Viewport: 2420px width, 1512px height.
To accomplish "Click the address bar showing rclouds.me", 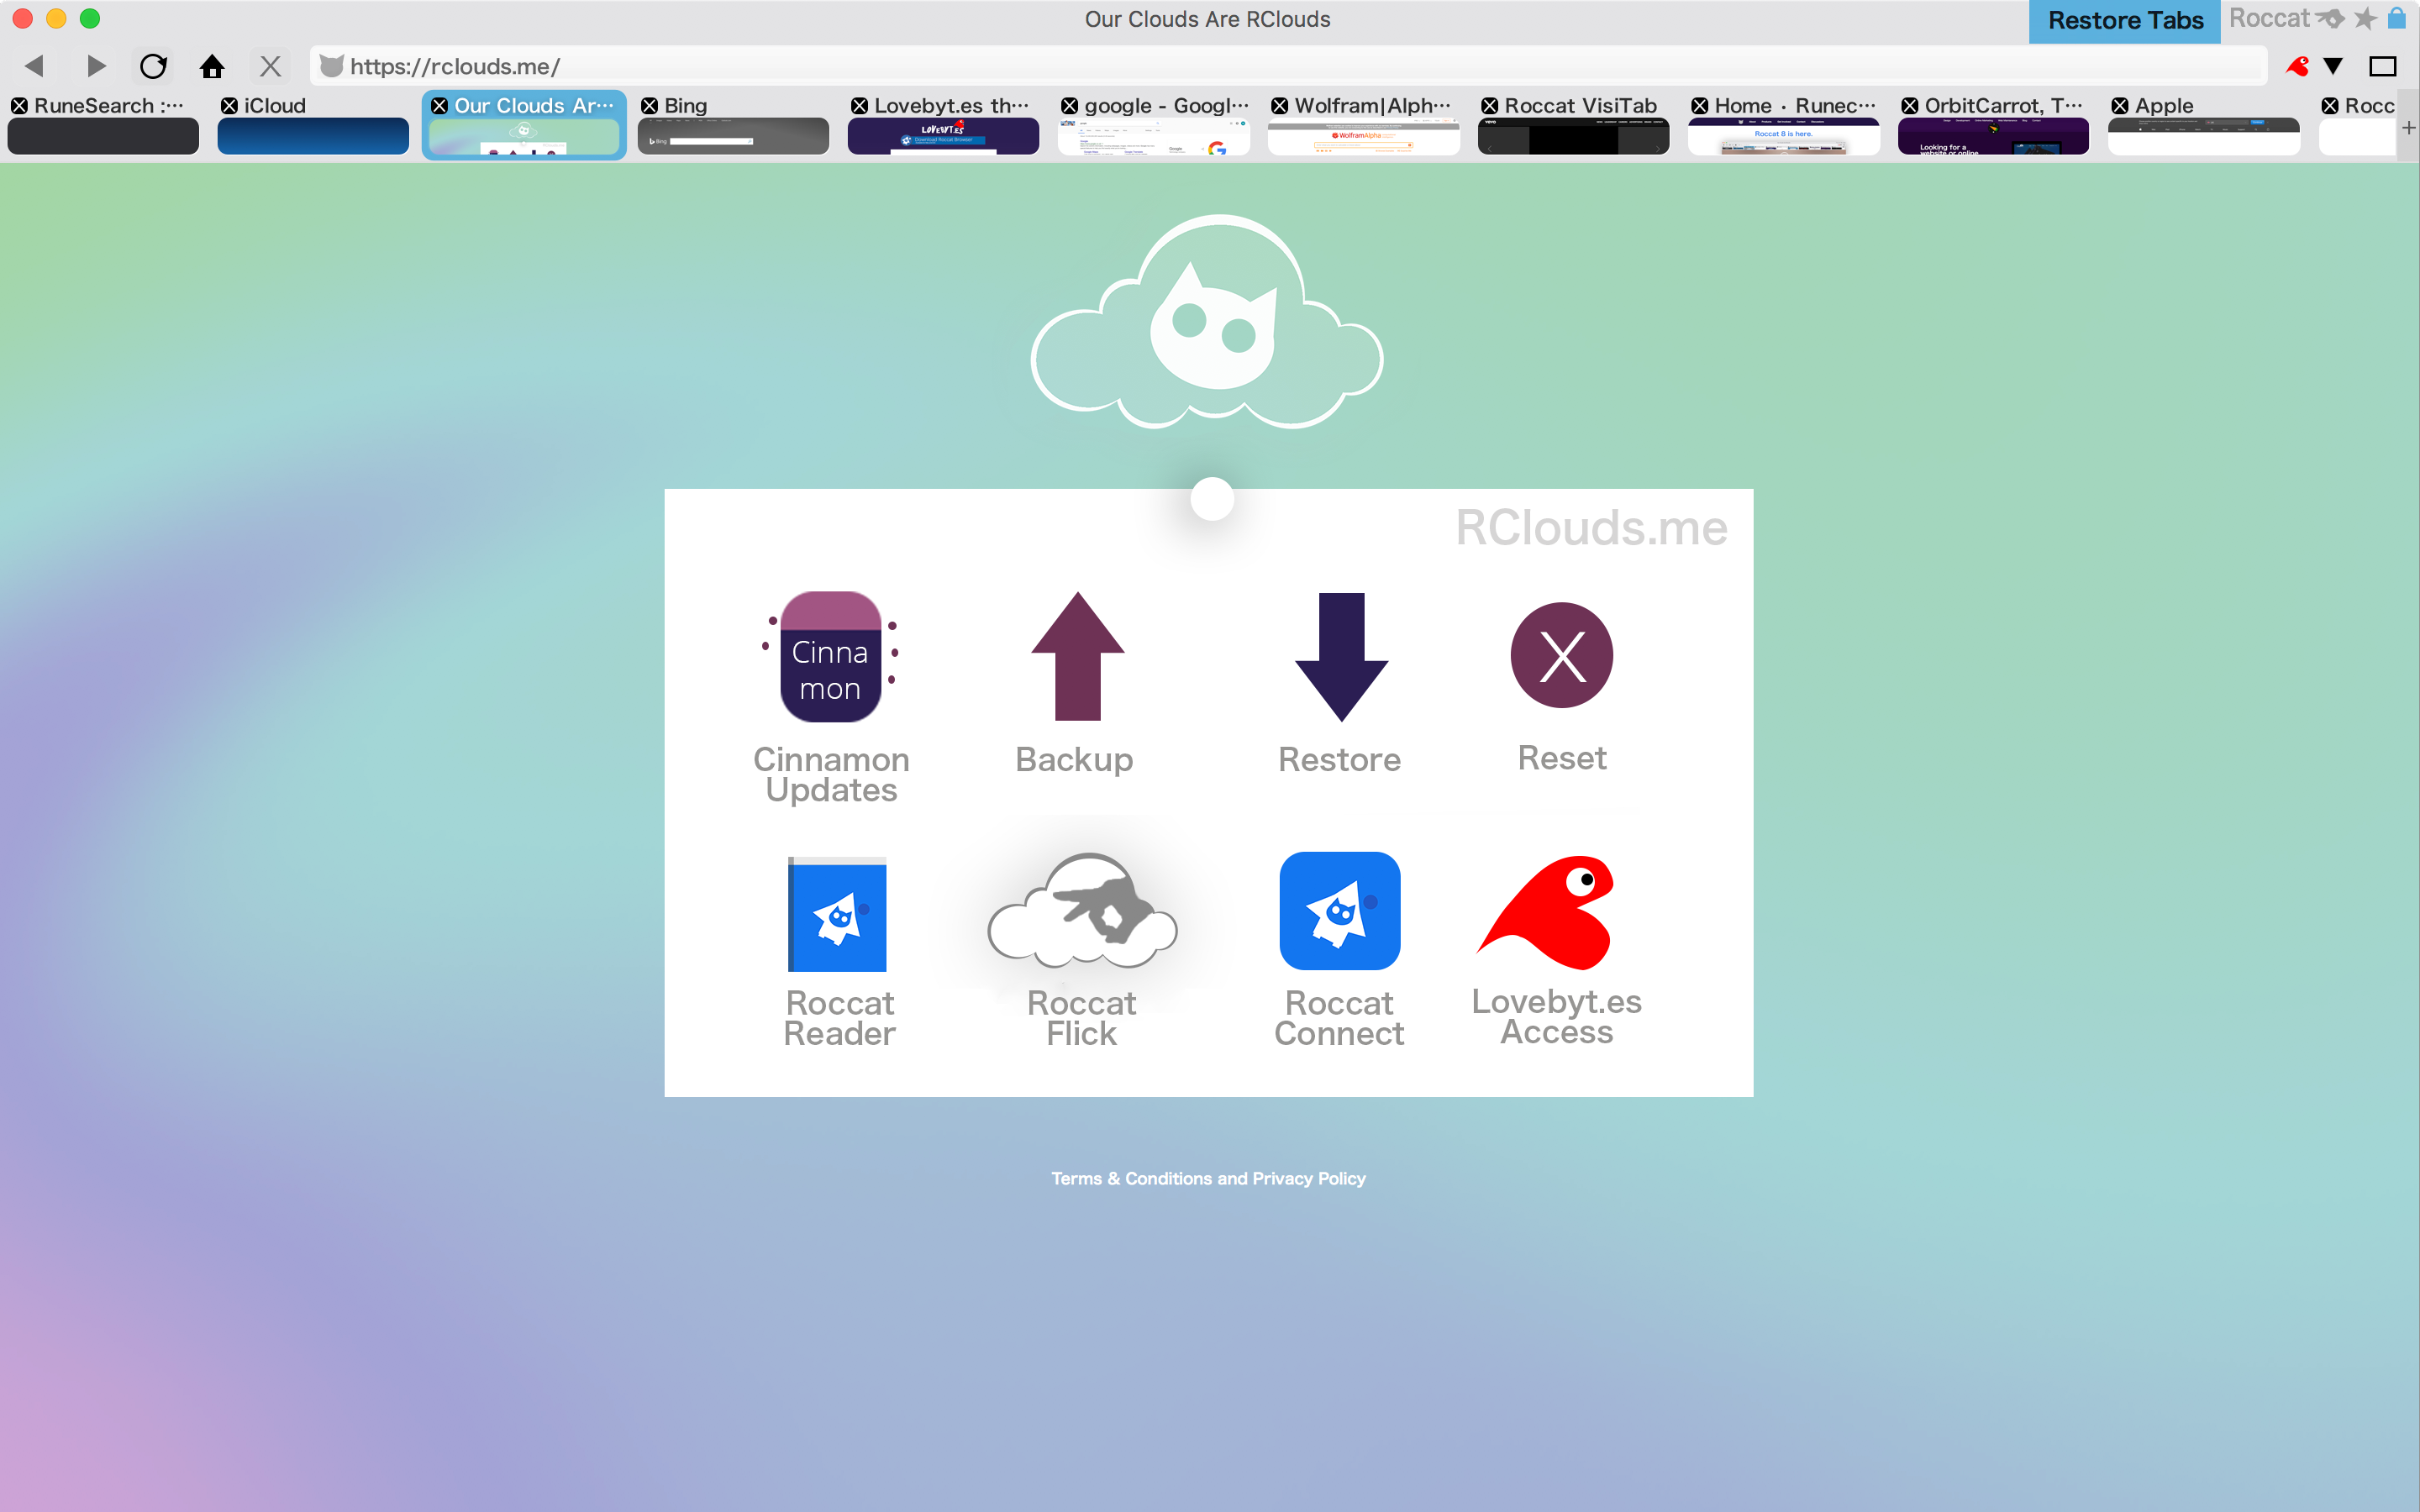I will click(x=455, y=66).
